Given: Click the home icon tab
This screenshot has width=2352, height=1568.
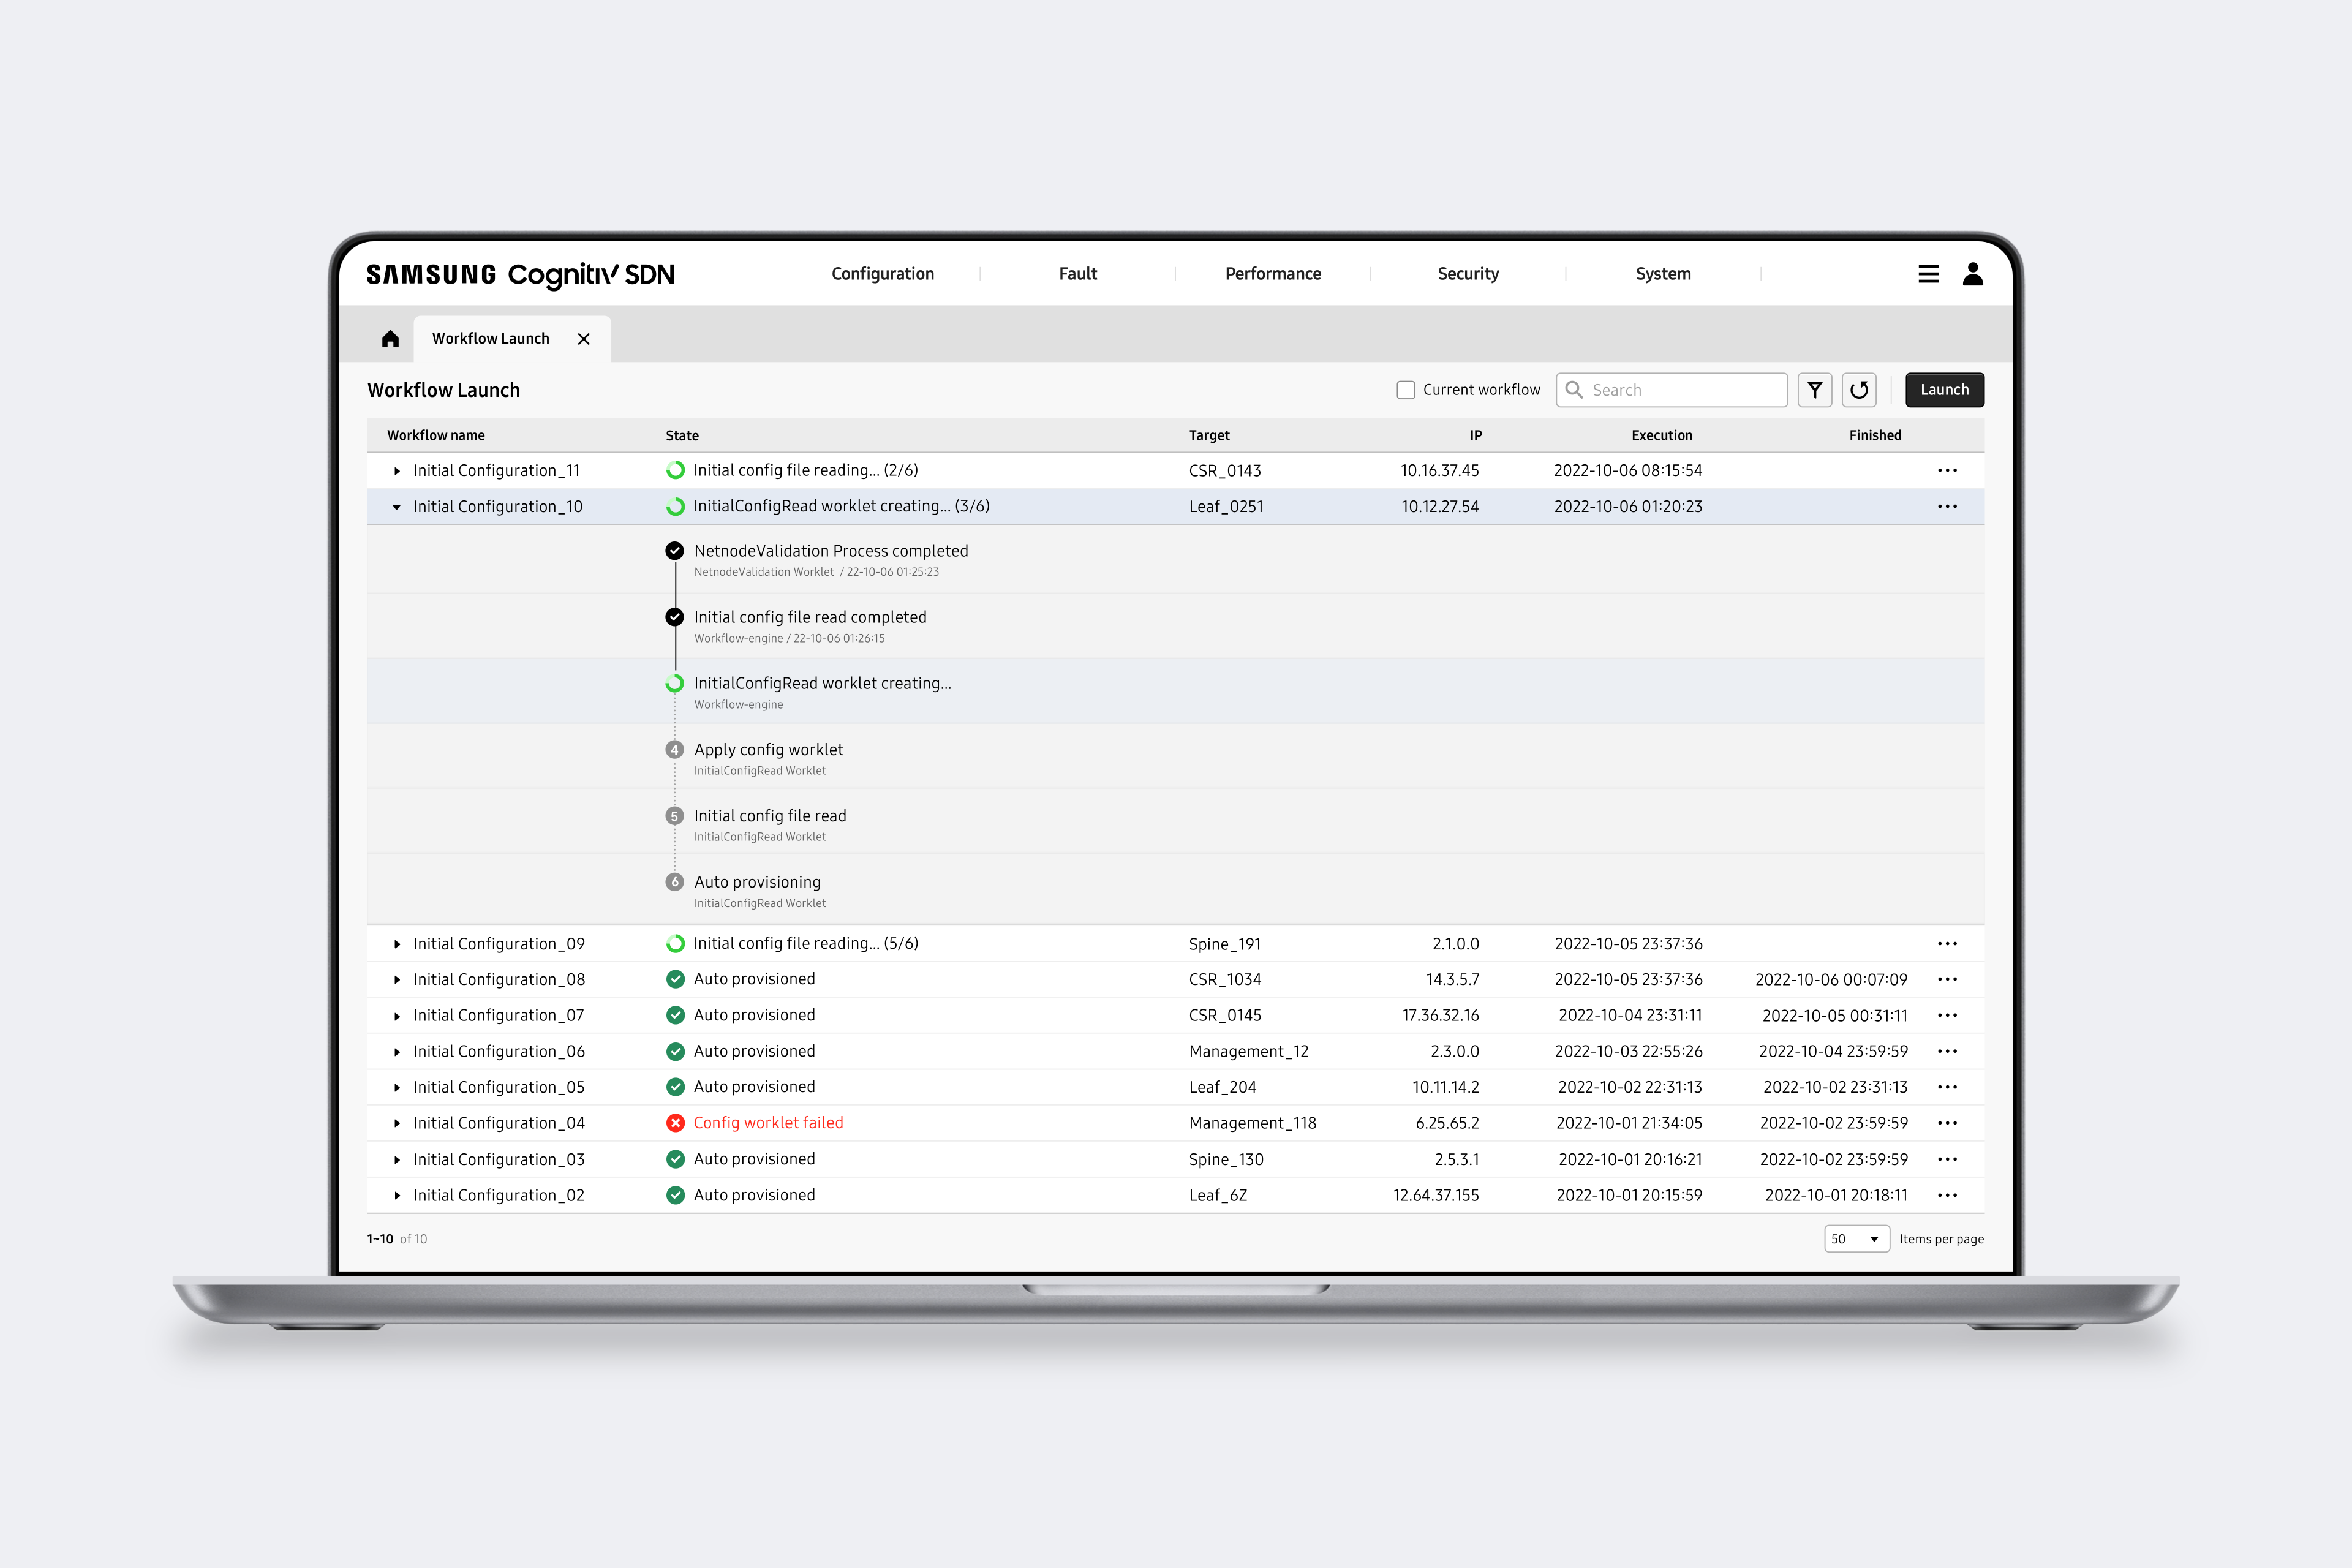Looking at the screenshot, I should [390, 339].
